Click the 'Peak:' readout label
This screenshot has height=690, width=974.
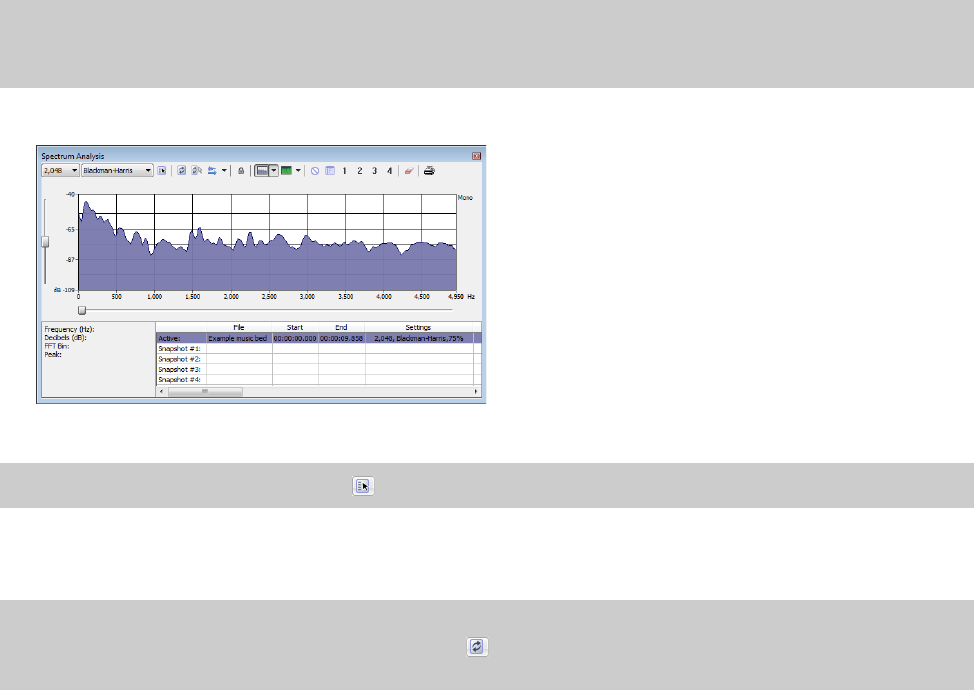point(53,355)
